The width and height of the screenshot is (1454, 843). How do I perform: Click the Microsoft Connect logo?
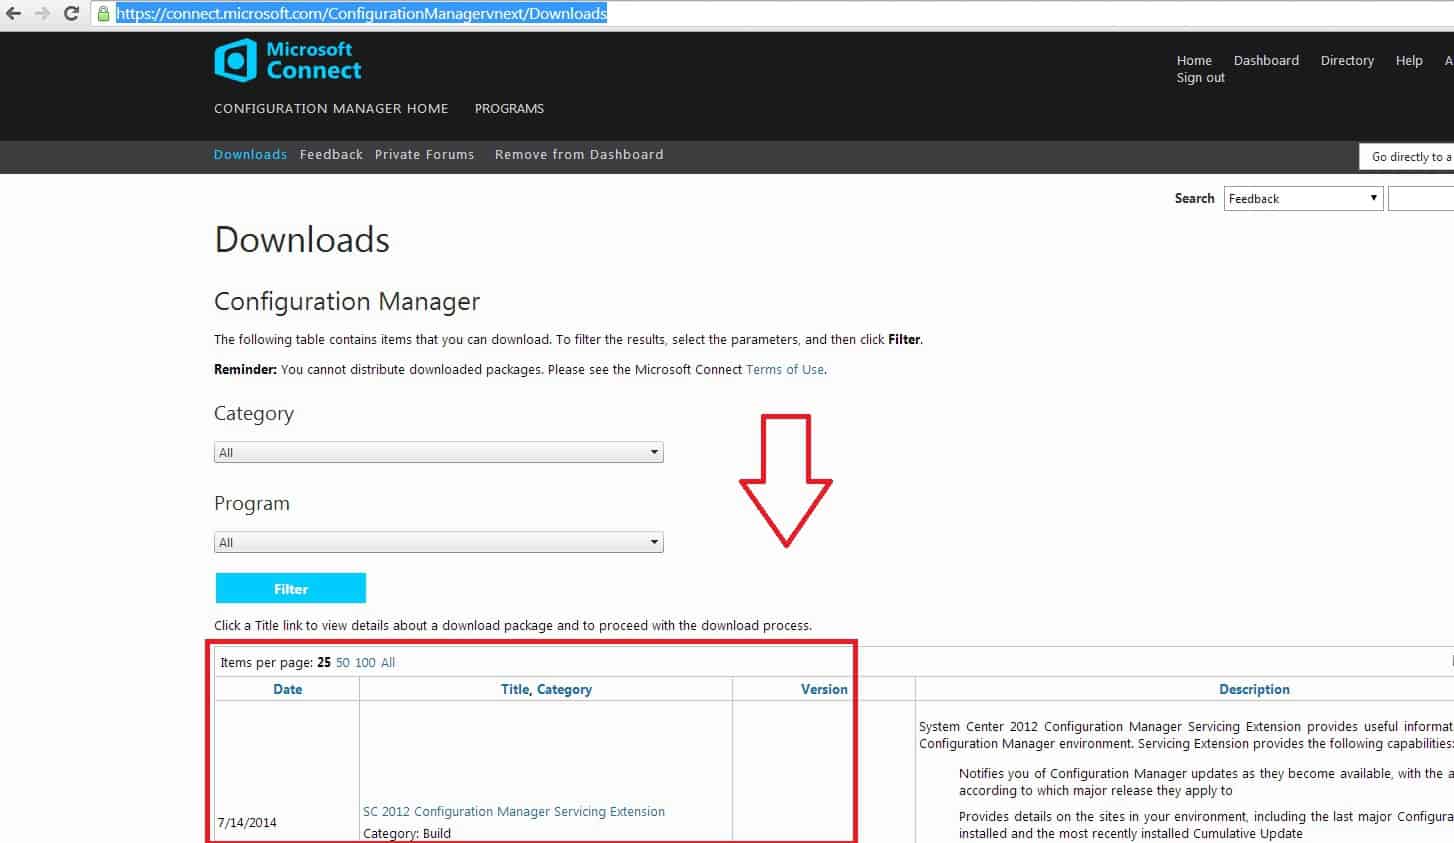(x=287, y=60)
